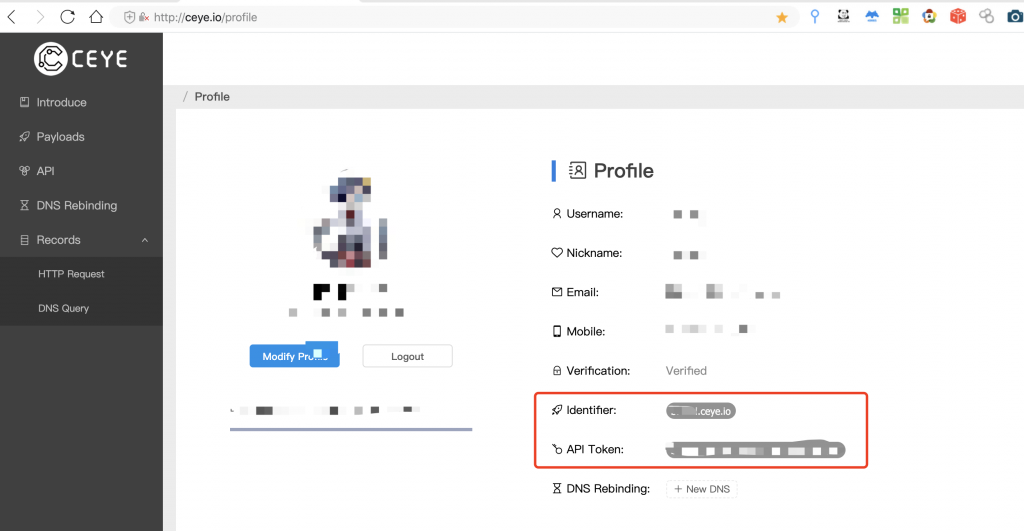
Task: Click the Profile breadcrumb text
Action: tap(212, 97)
